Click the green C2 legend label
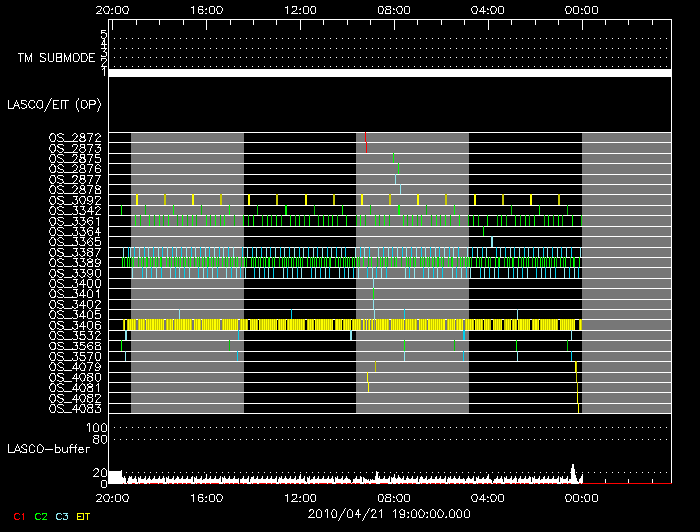This screenshot has width=700, height=532. point(41,516)
